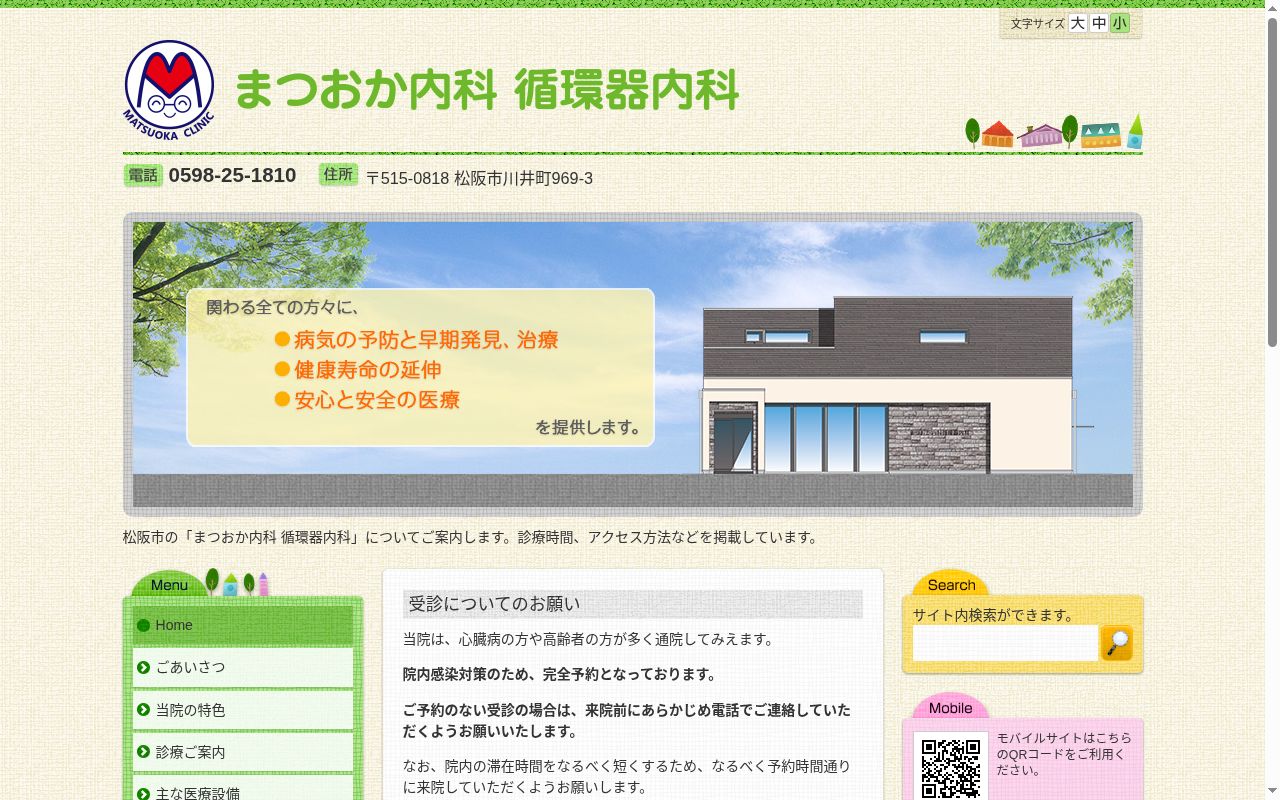Click the 電話 label badge
The image size is (1280, 800).
[x=143, y=175]
